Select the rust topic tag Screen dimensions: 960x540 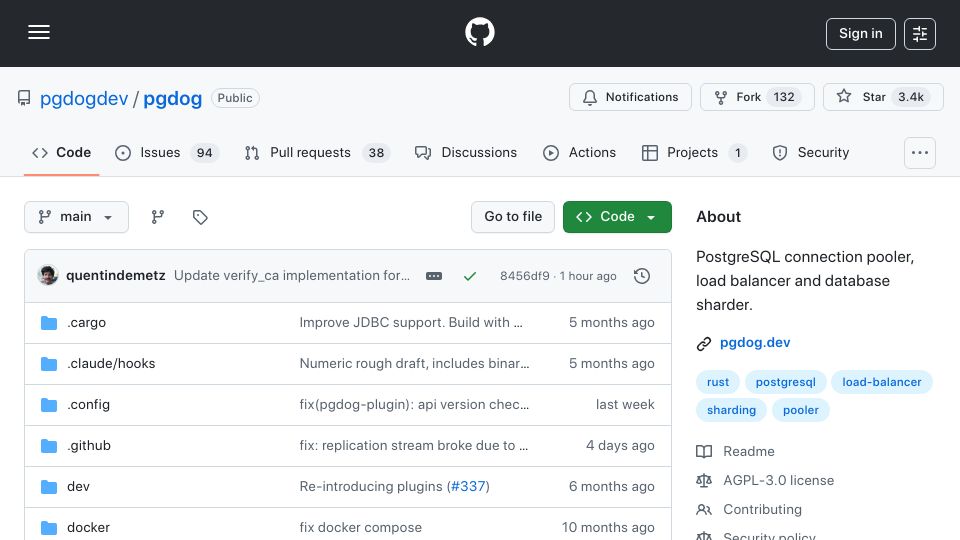point(718,382)
